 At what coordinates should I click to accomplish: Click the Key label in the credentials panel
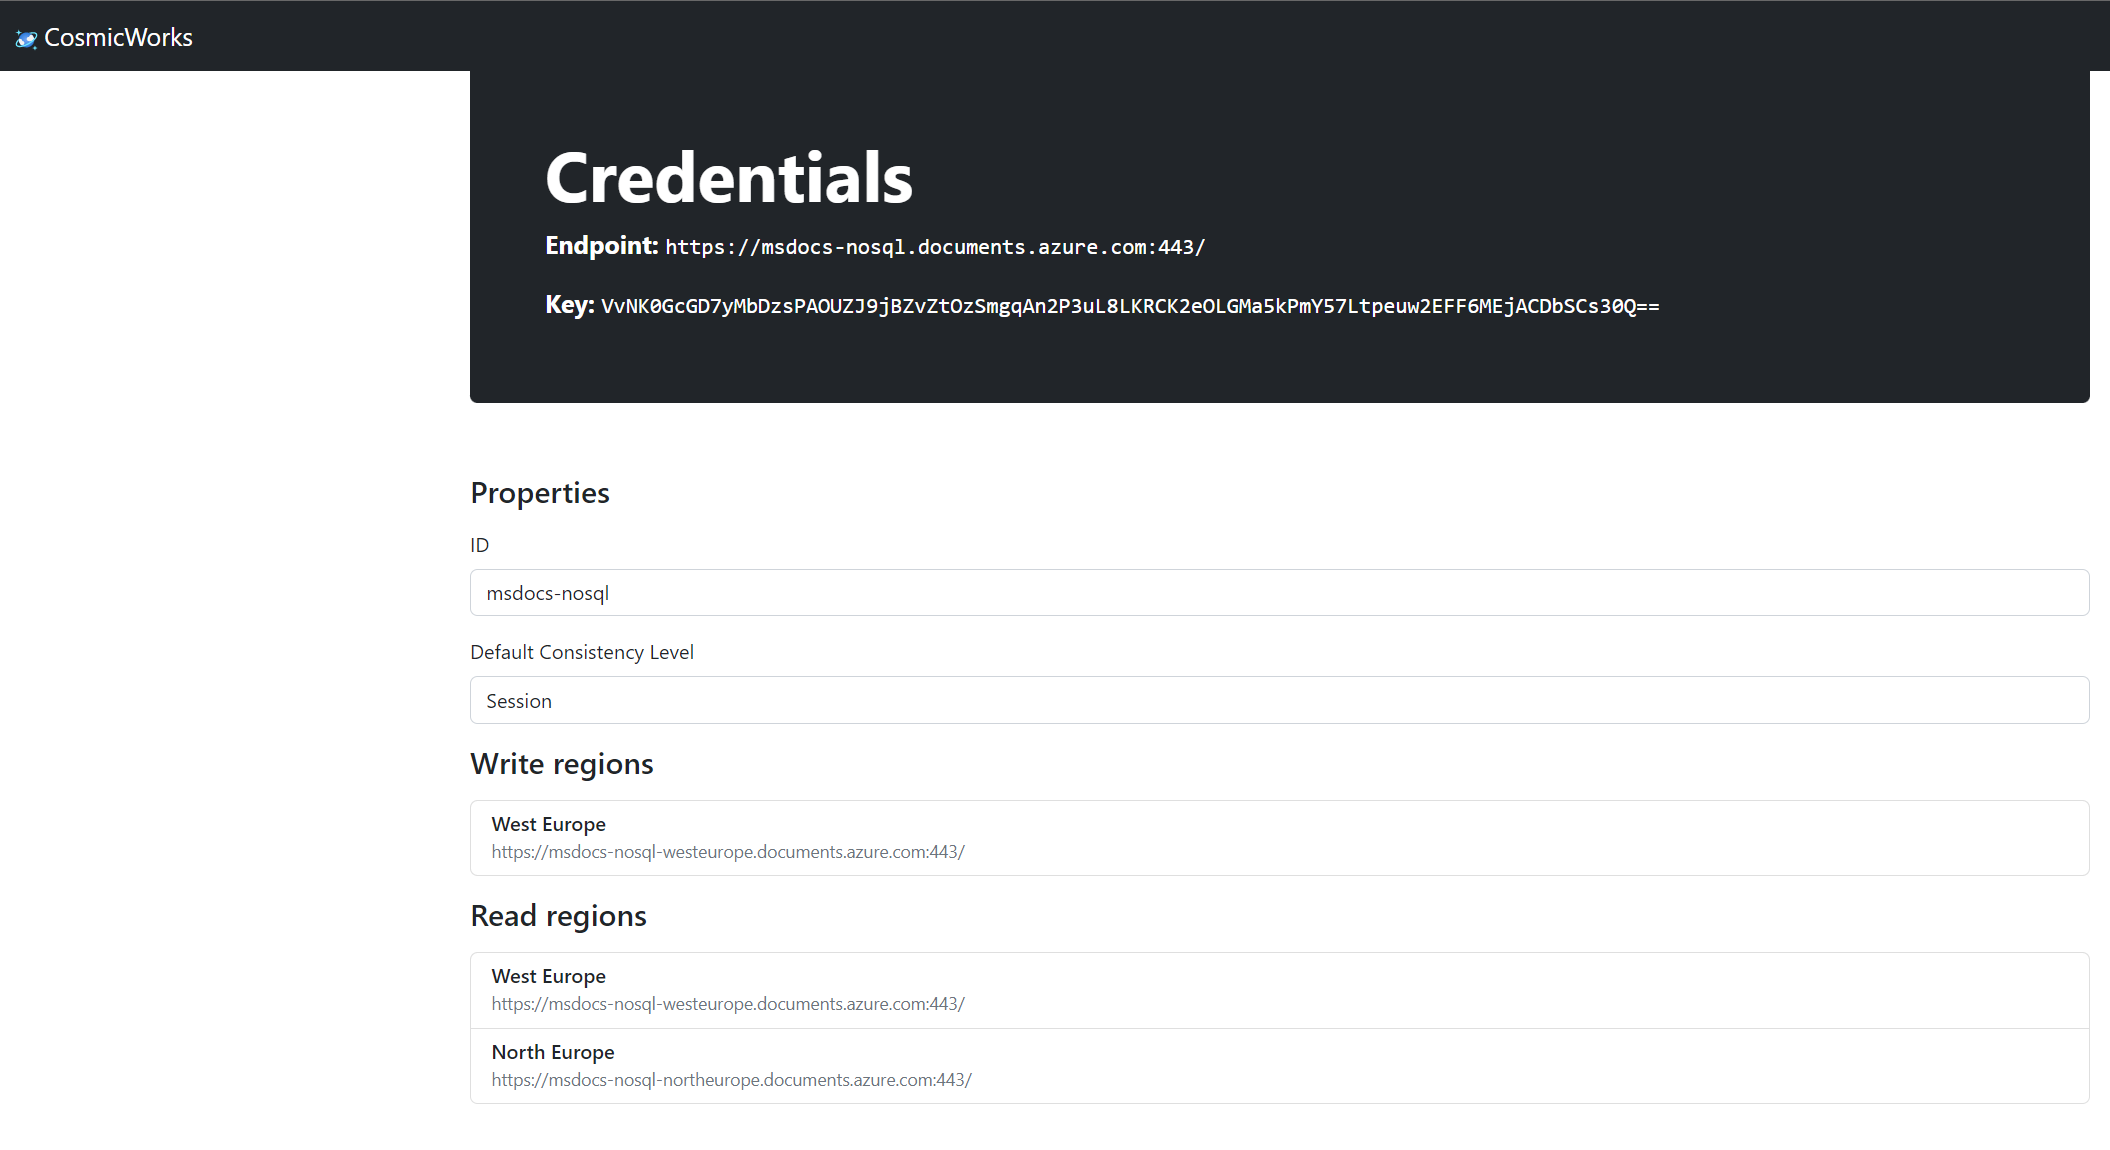click(569, 305)
